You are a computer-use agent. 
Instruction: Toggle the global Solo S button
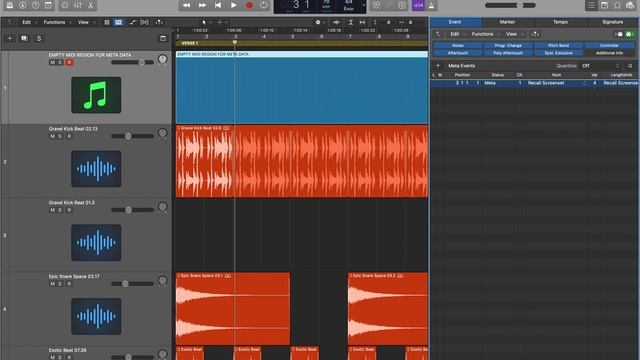(39, 38)
